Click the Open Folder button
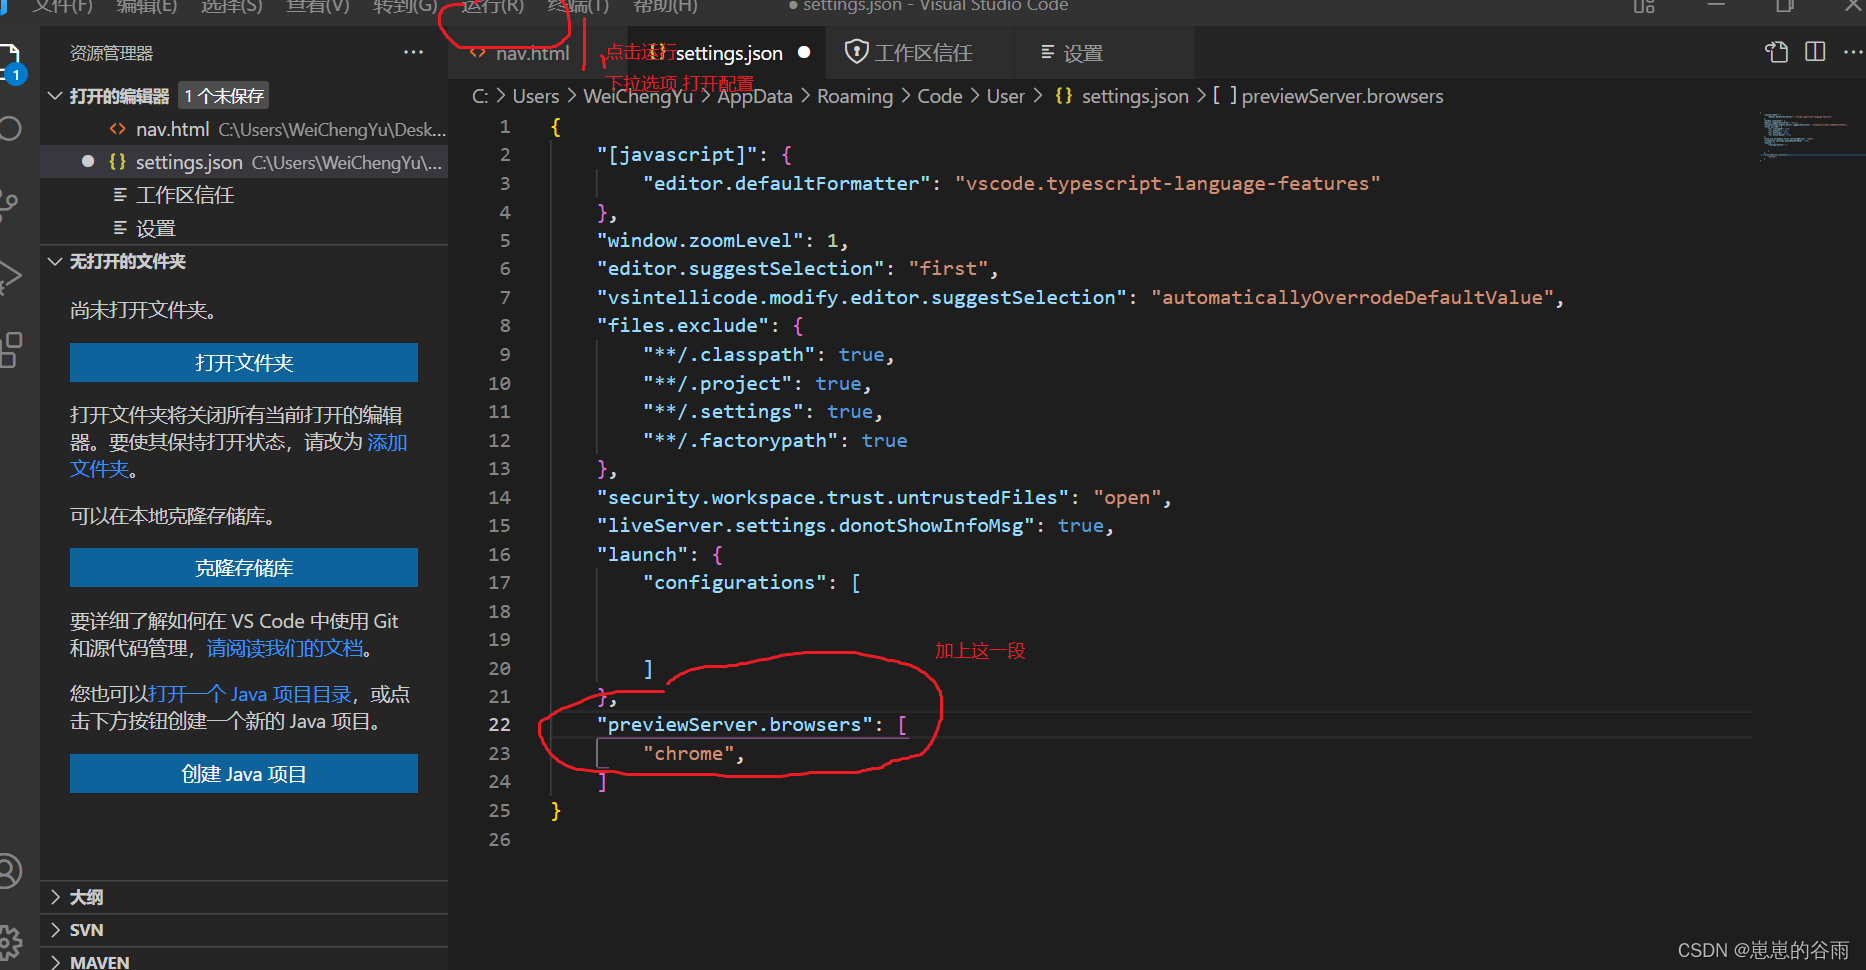 [x=244, y=362]
